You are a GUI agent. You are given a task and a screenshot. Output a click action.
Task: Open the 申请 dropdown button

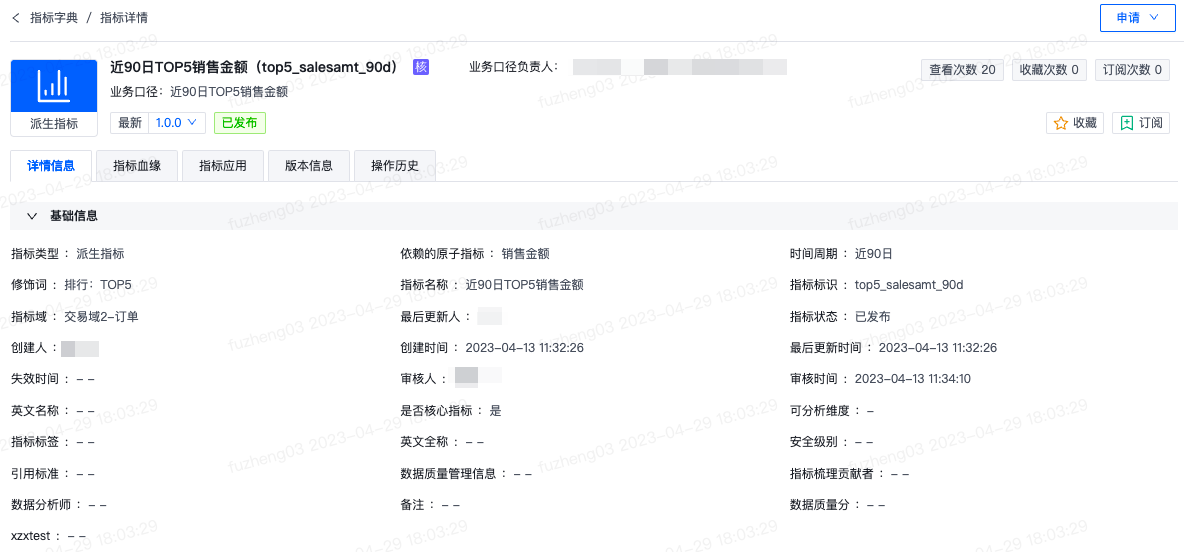tap(1138, 18)
